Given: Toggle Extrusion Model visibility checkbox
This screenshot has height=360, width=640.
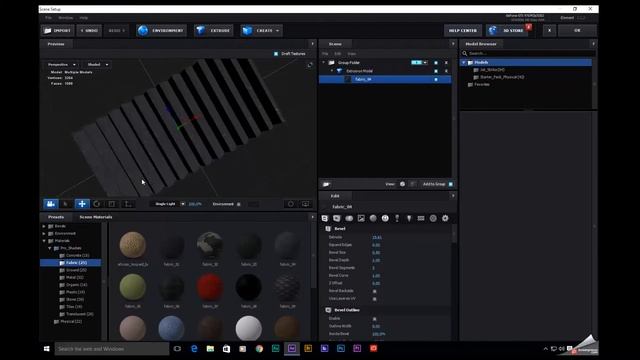Looking at the screenshot, I should pos(436,71).
